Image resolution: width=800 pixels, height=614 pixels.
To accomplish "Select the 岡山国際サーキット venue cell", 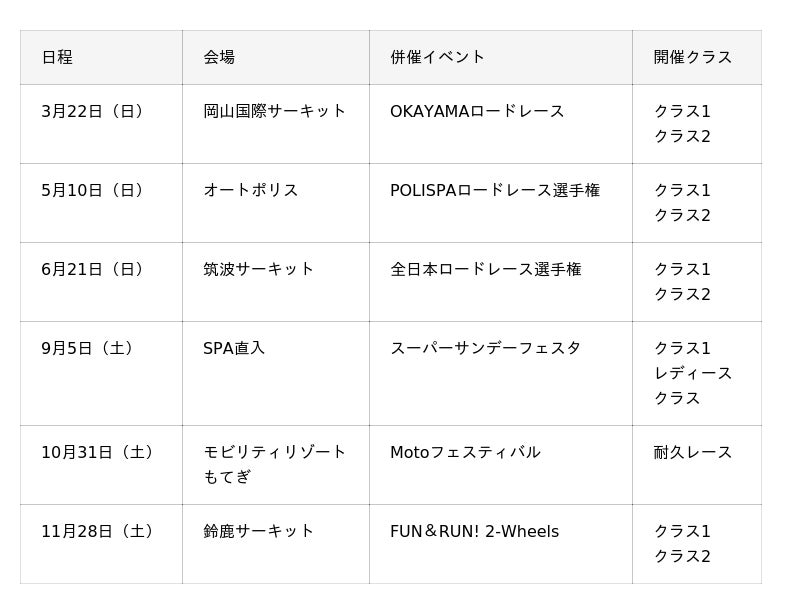I will (274, 111).
